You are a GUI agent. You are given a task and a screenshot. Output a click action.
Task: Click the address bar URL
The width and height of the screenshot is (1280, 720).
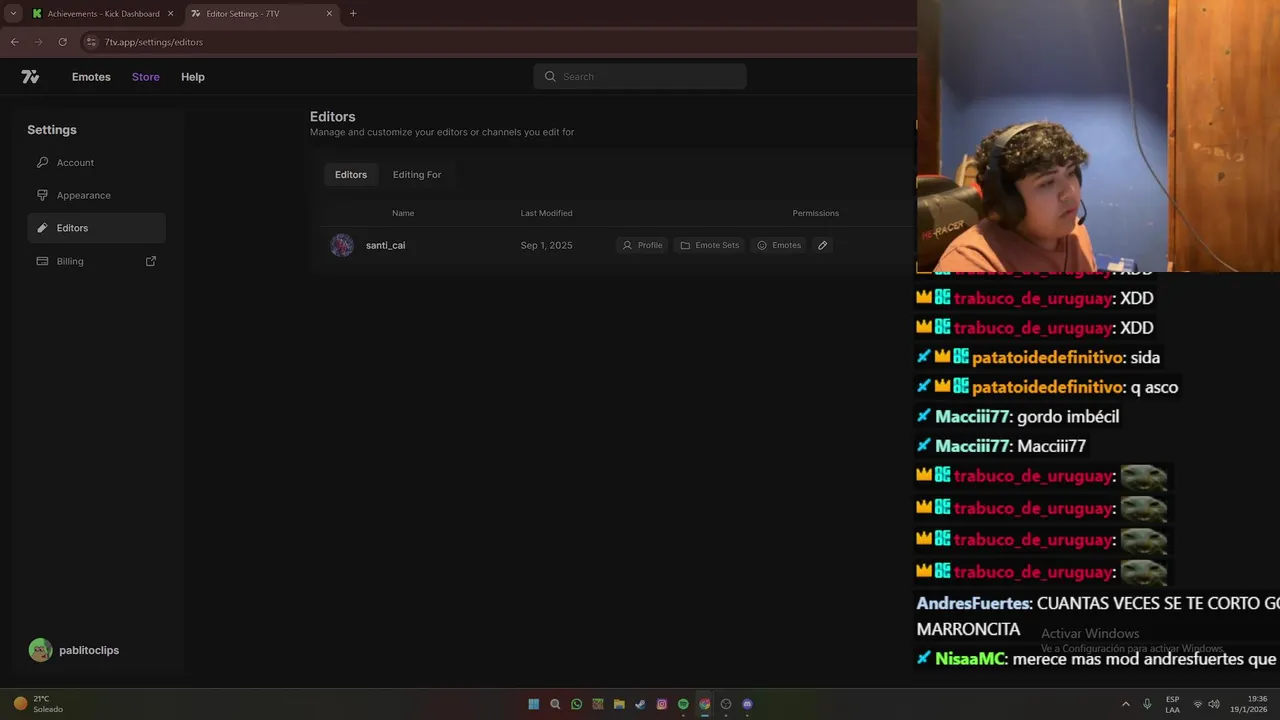coord(154,42)
